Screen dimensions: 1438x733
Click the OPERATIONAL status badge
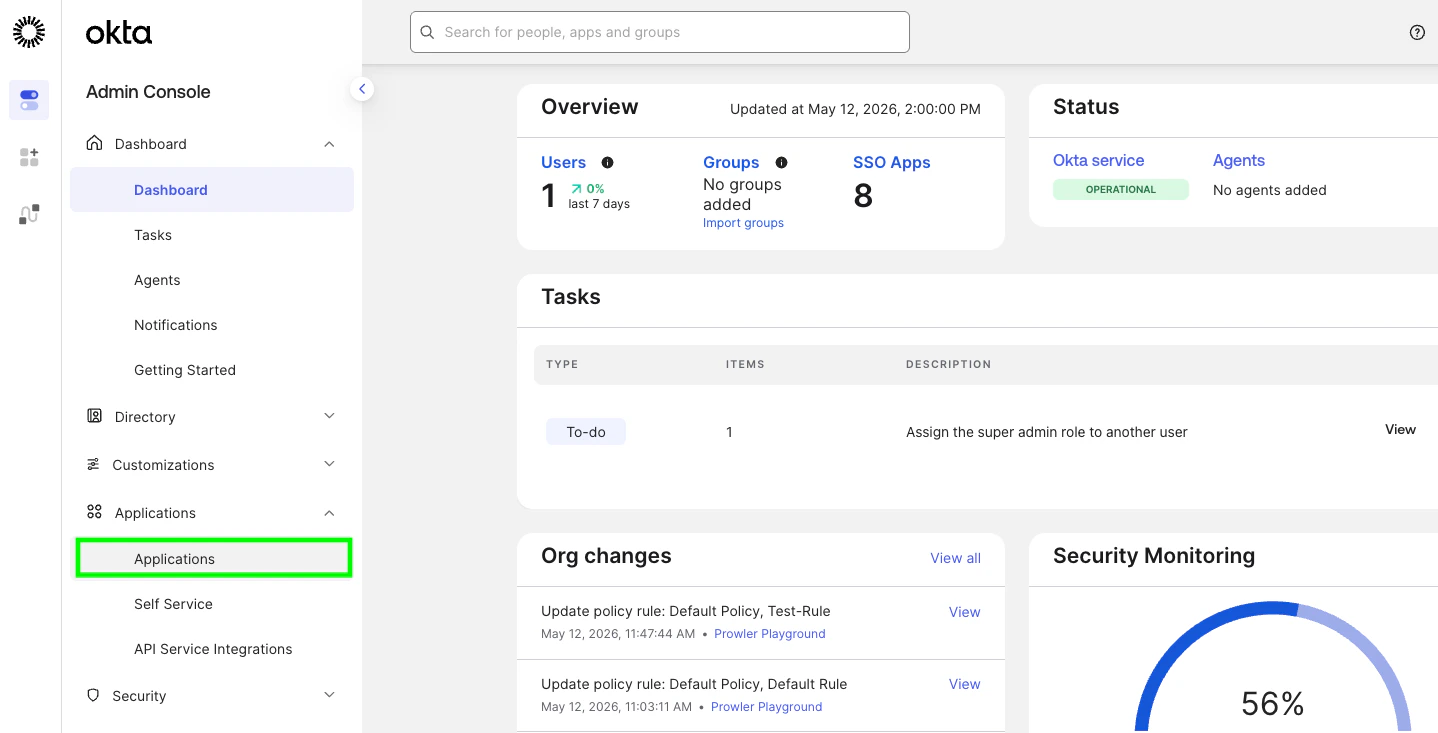(1121, 189)
